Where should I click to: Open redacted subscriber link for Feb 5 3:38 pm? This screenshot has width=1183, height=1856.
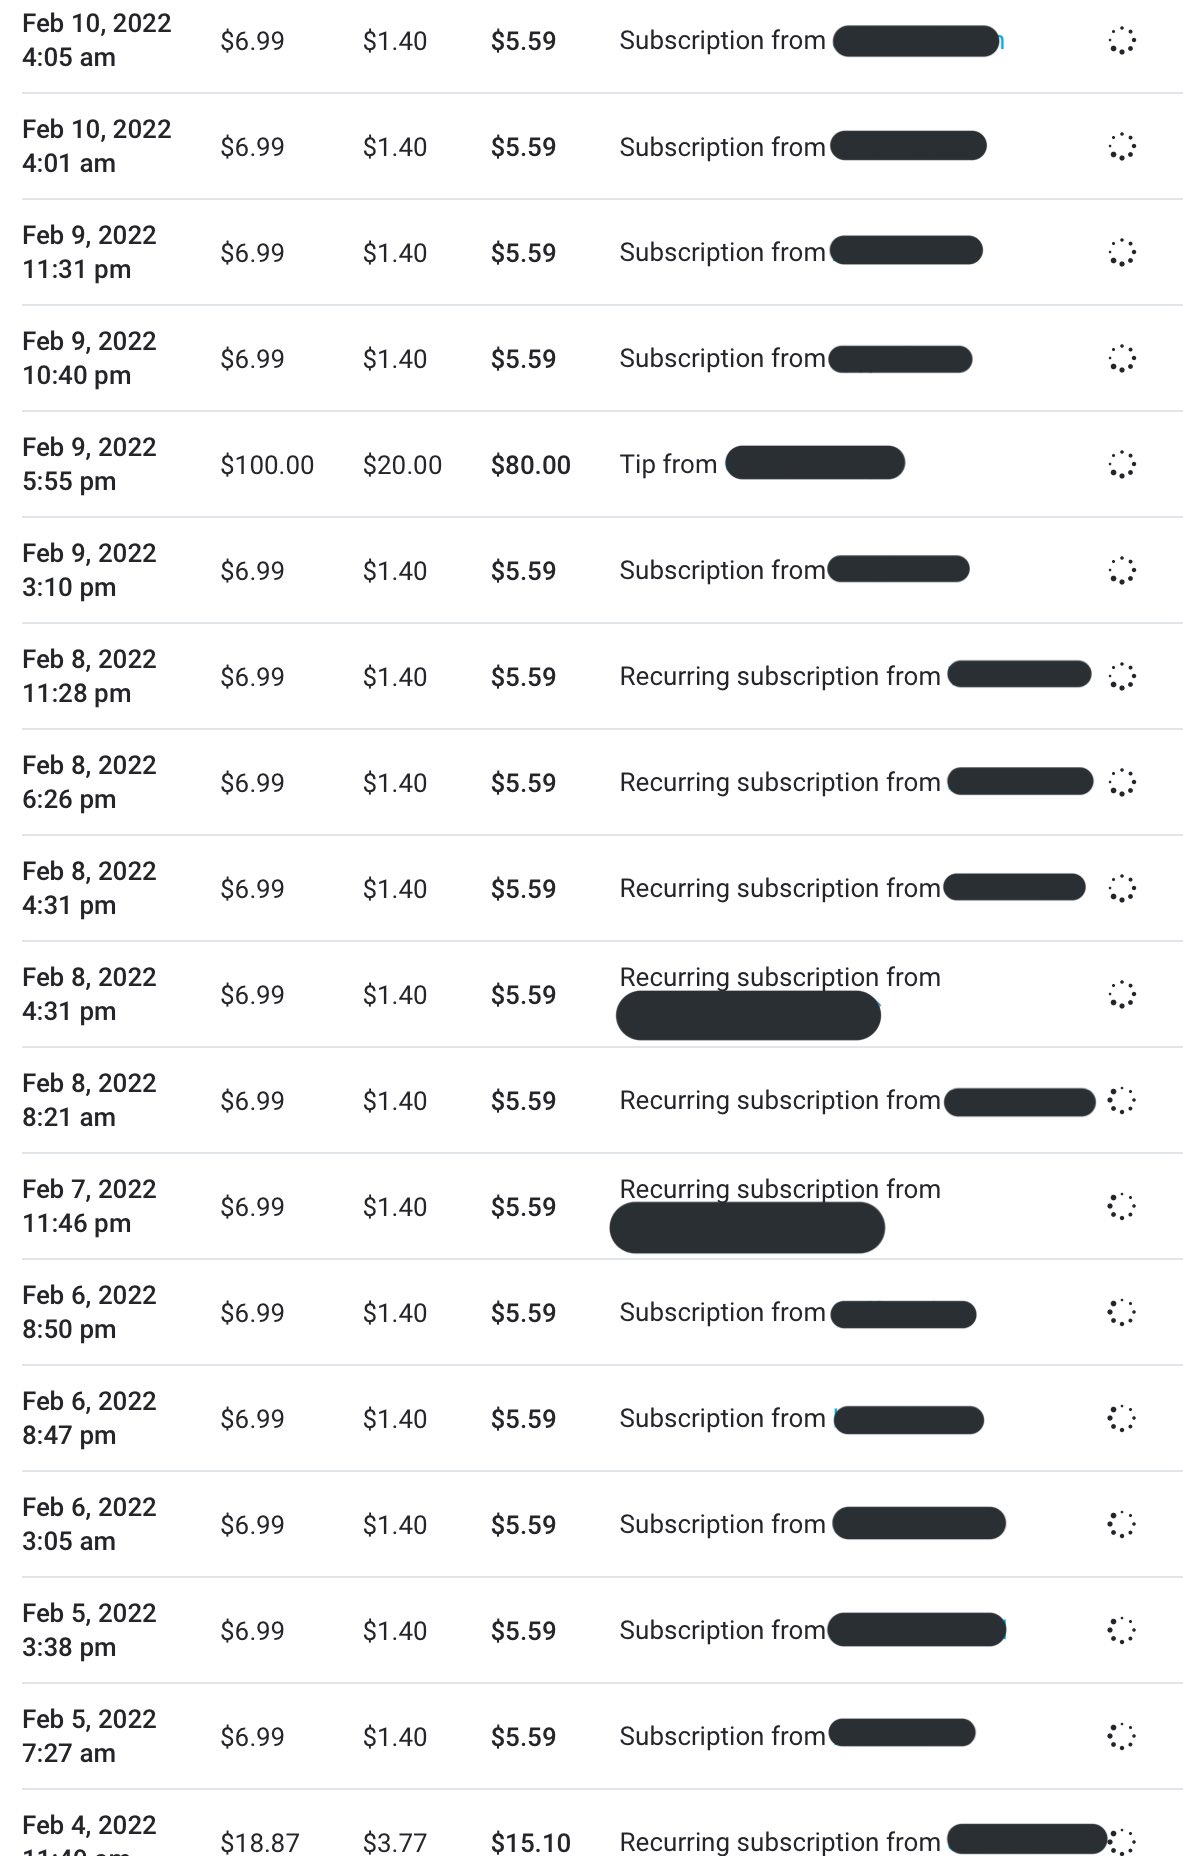[x=916, y=1630]
